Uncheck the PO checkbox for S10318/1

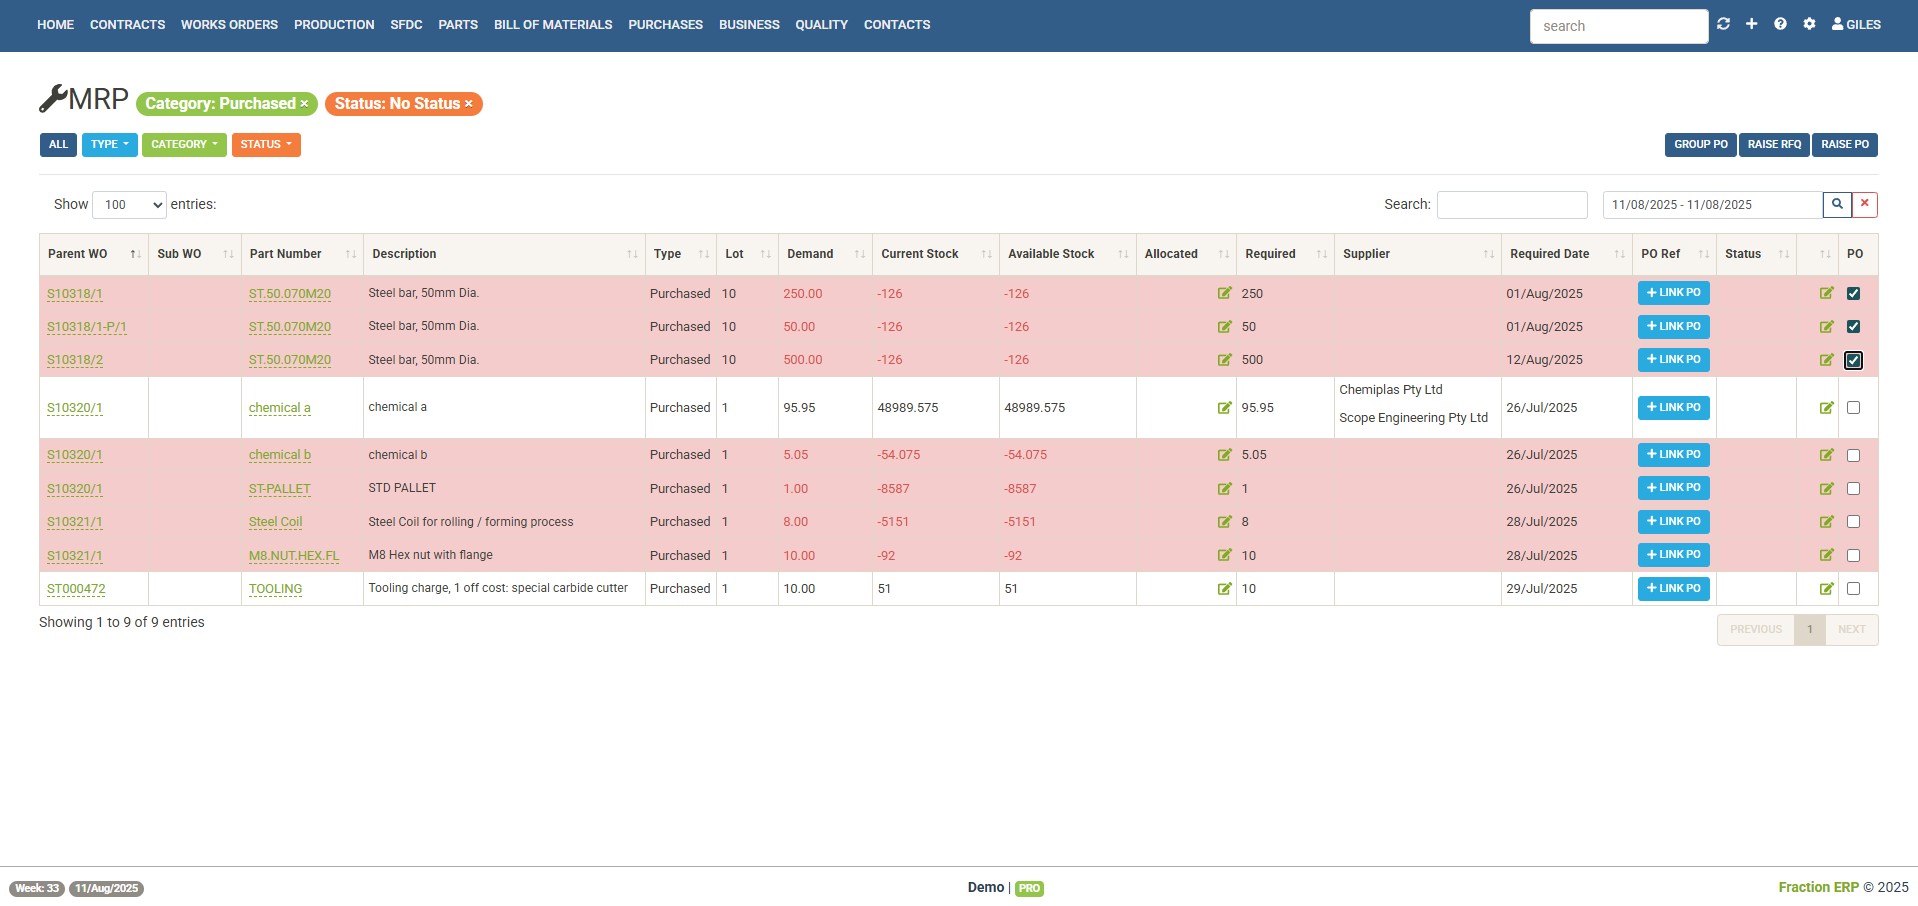click(x=1854, y=293)
